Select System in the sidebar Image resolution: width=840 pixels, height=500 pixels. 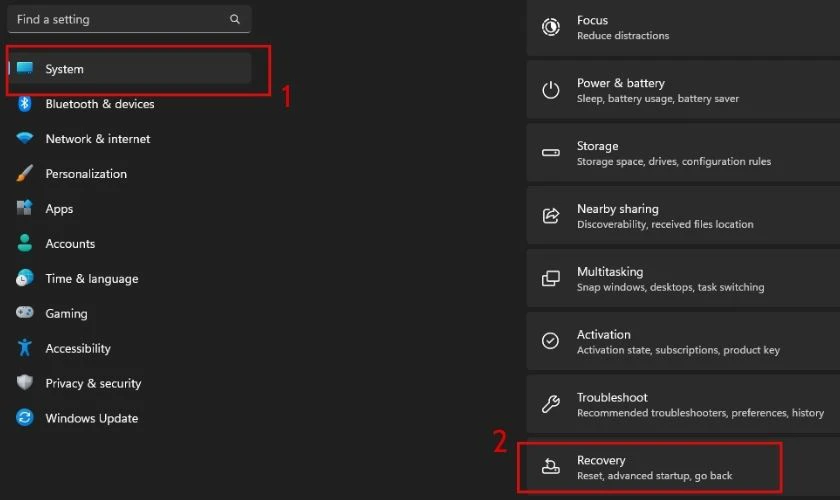click(130, 69)
